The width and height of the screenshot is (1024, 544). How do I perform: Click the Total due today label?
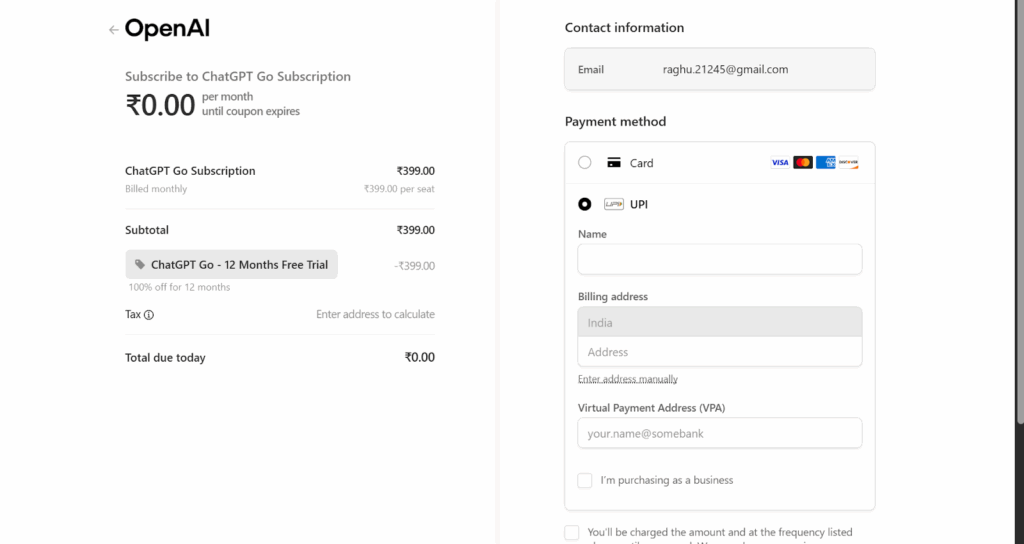pyautogui.click(x=165, y=358)
